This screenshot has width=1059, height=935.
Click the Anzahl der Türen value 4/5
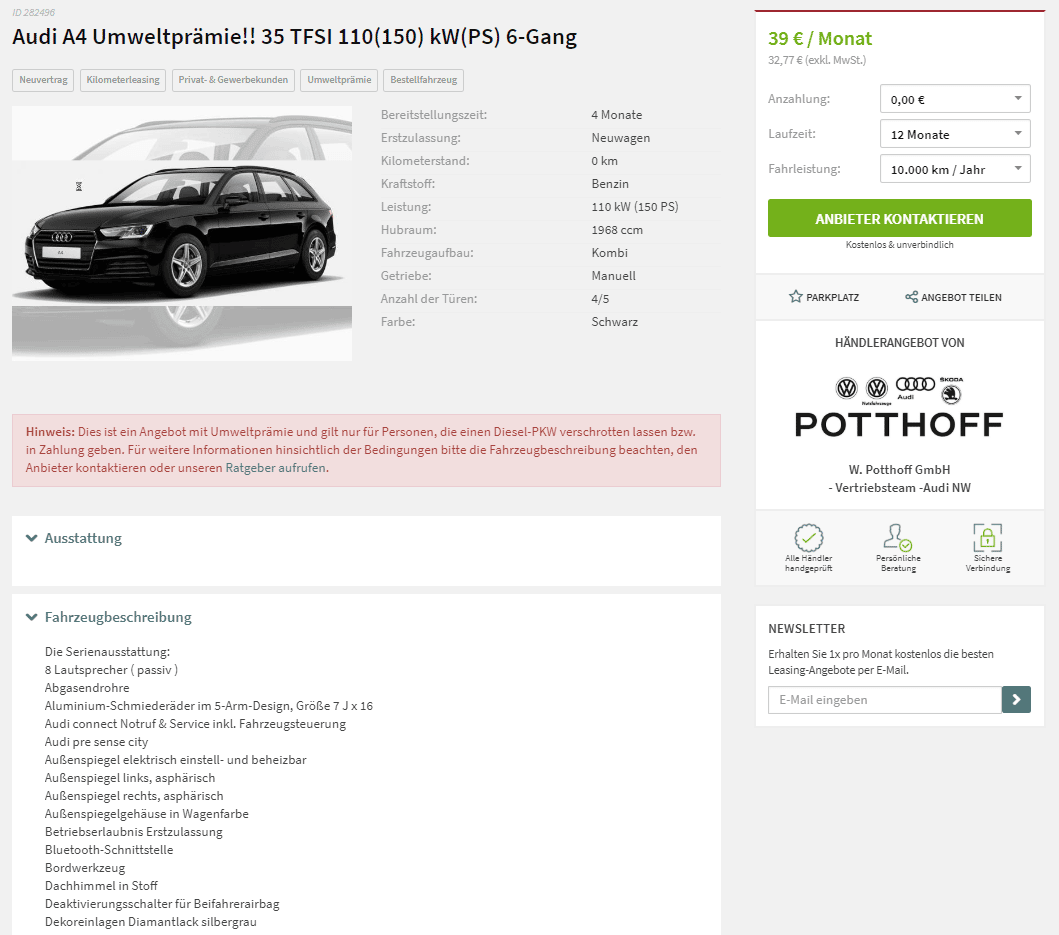[600, 299]
